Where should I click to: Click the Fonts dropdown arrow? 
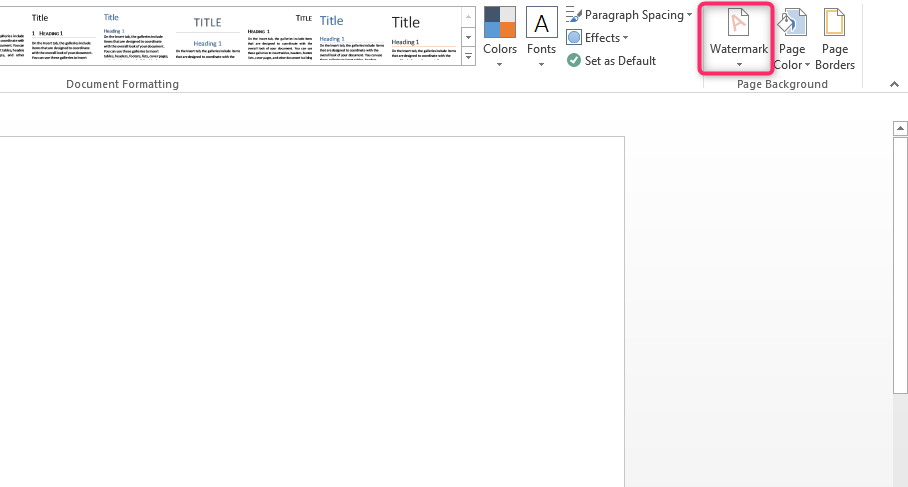pyautogui.click(x=541, y=65)
